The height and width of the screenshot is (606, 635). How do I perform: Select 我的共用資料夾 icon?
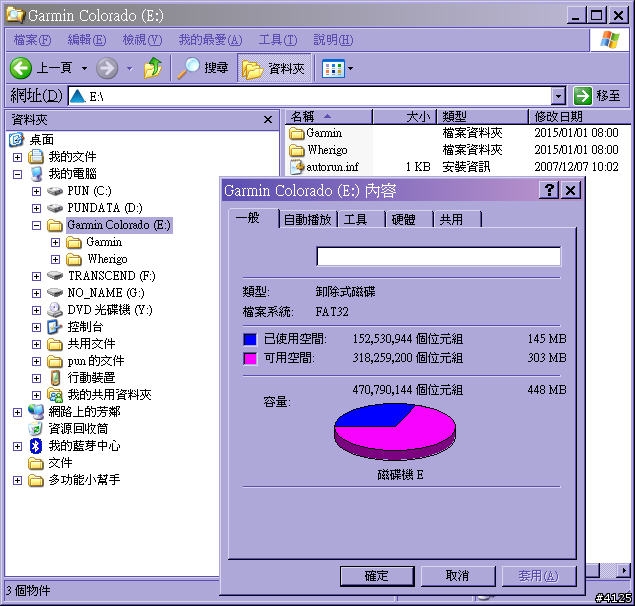coord(55,395)
